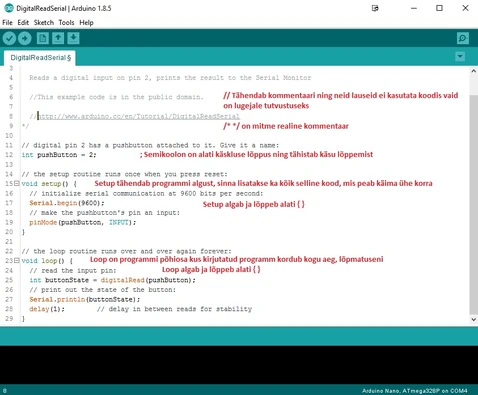Click the 'Reads a digital input on pin 2' comment
Screen dimensions: 478x395
[170, 78]
